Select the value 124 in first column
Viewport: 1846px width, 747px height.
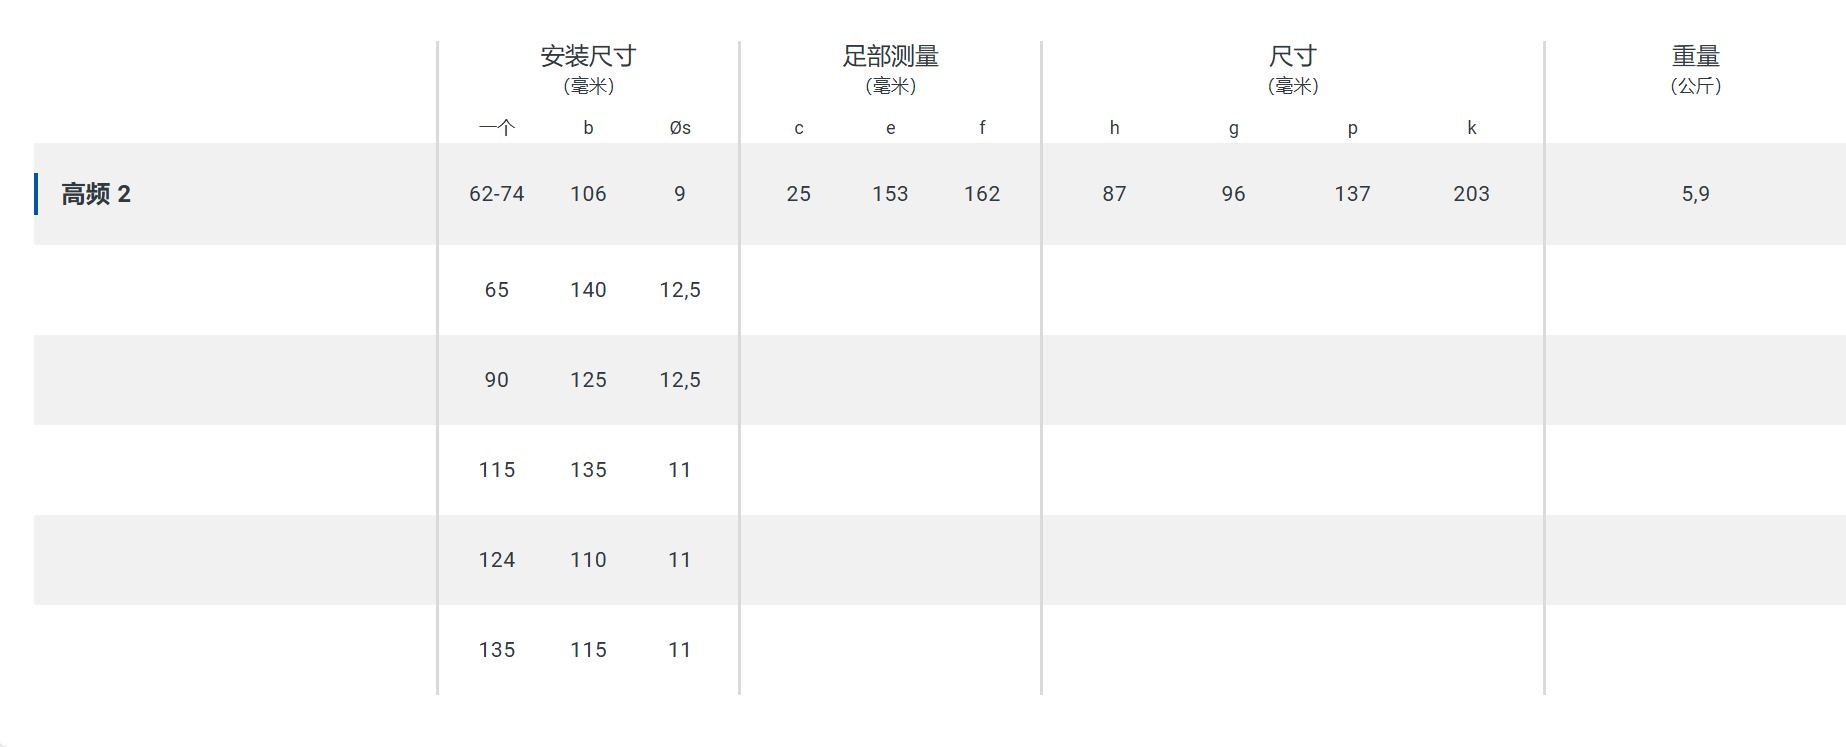(496, 560)
